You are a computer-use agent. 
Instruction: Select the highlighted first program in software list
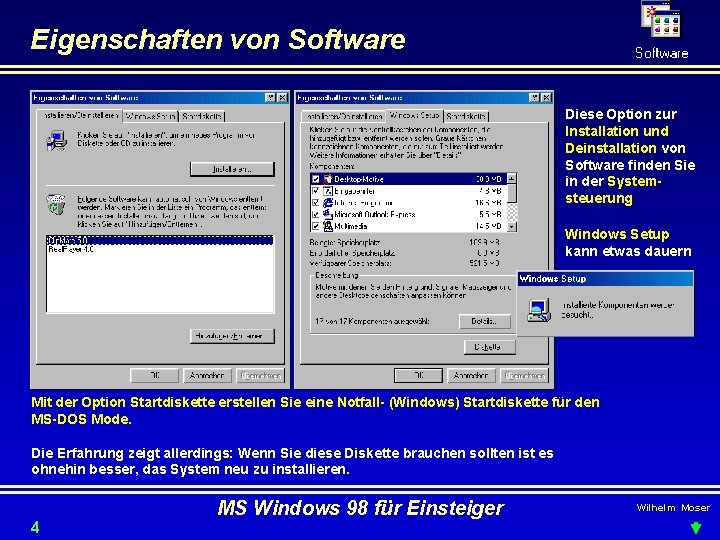click(159, 240)
